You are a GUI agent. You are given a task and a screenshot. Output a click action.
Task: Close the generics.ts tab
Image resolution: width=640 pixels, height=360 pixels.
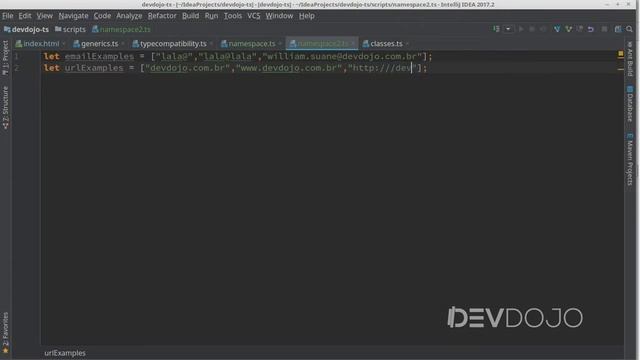(x=122, y=44)
